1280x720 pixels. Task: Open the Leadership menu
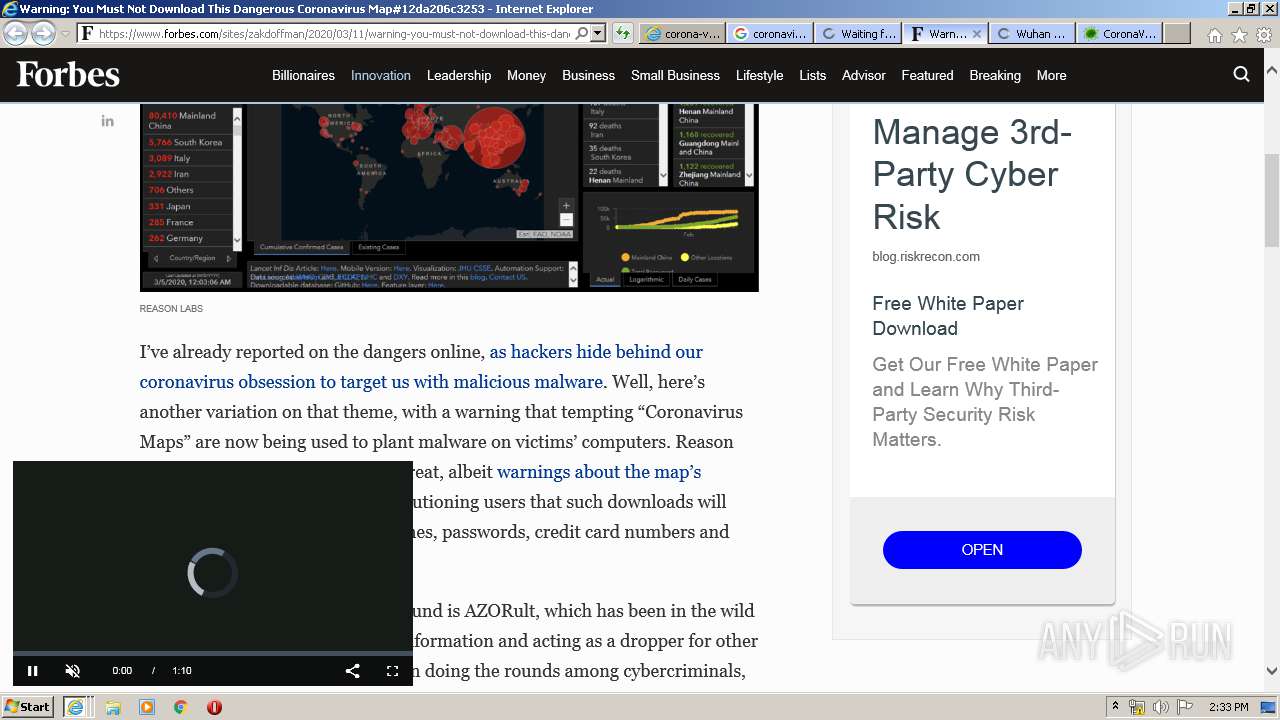pos(459,75)
